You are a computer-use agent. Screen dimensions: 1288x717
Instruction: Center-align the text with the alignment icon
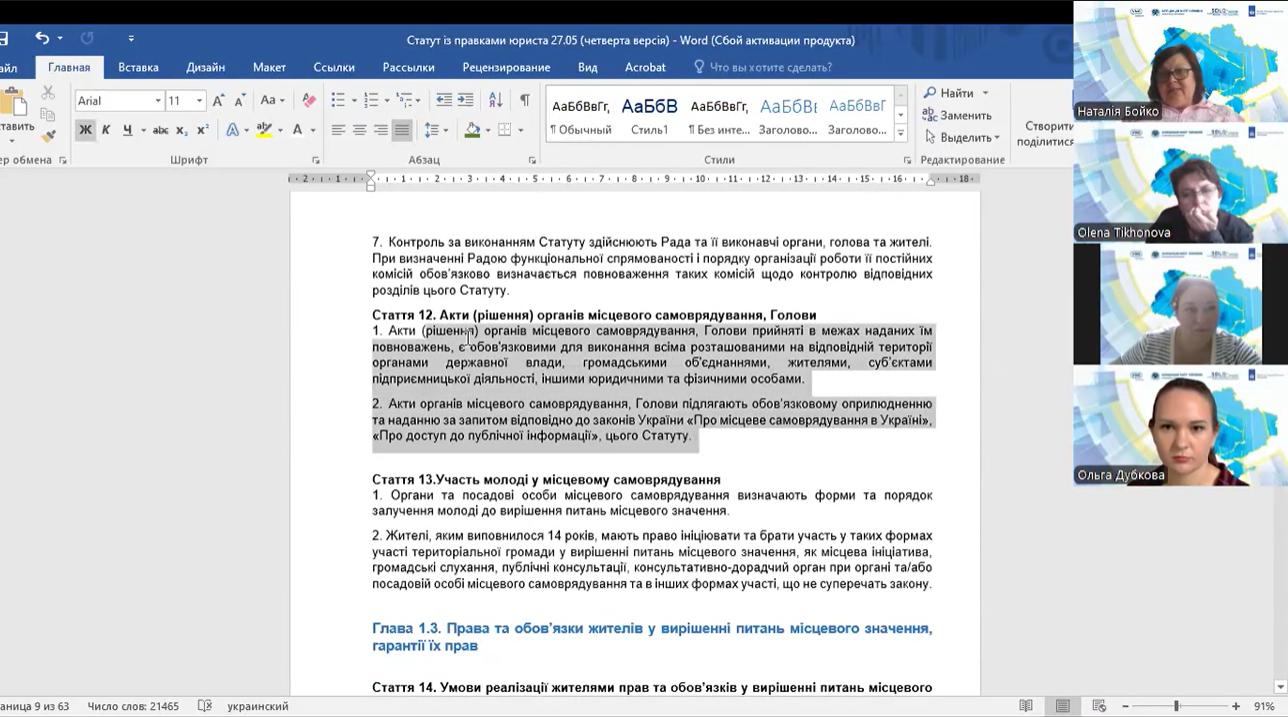(x=359, y=130)
